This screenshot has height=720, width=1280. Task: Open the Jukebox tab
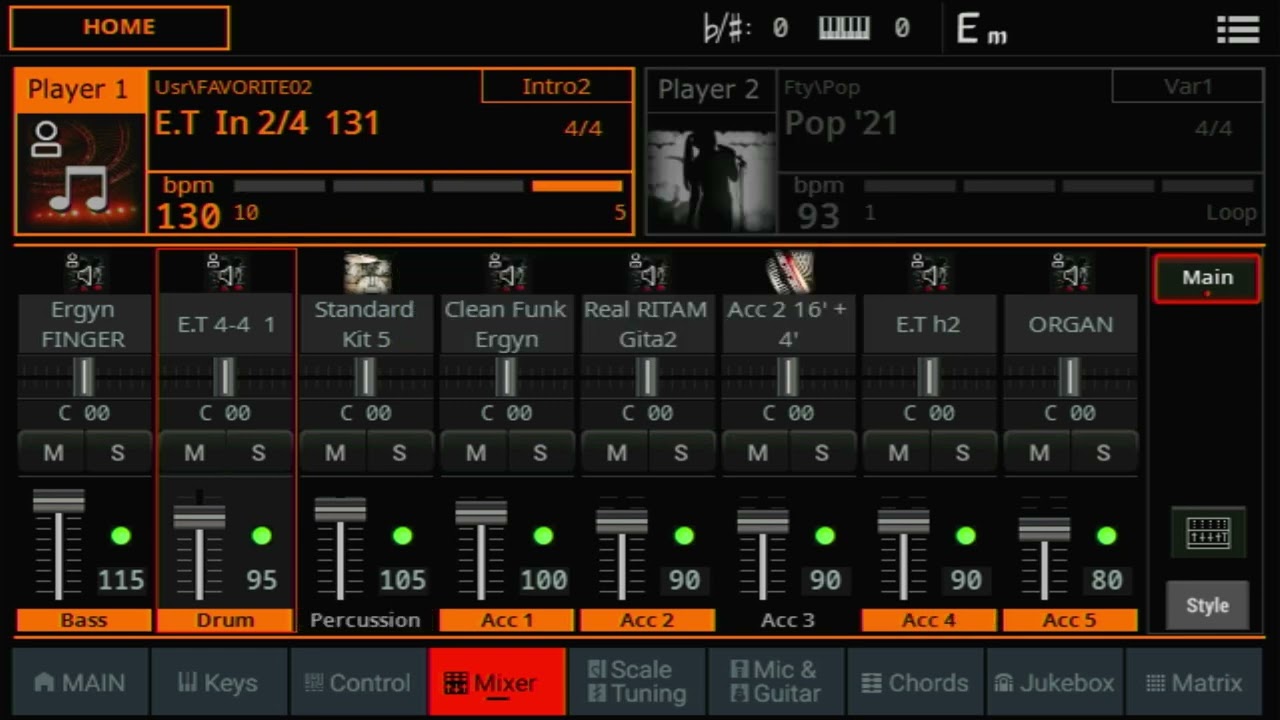point(1054,682)
